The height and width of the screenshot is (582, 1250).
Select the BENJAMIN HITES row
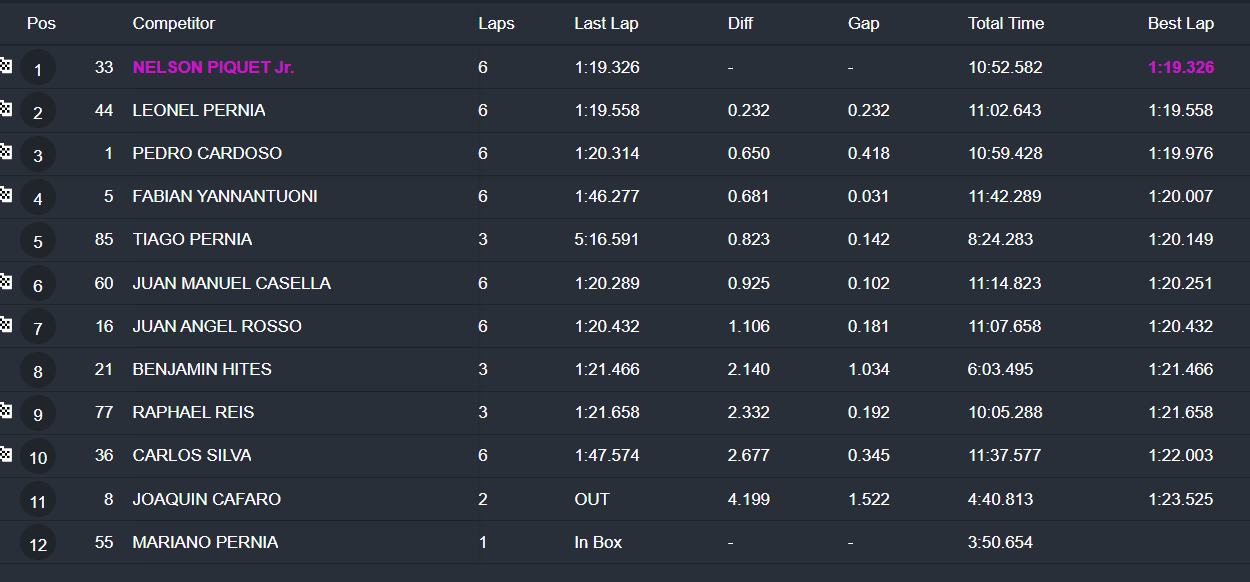pyautogui.click(x=625, y=370)
